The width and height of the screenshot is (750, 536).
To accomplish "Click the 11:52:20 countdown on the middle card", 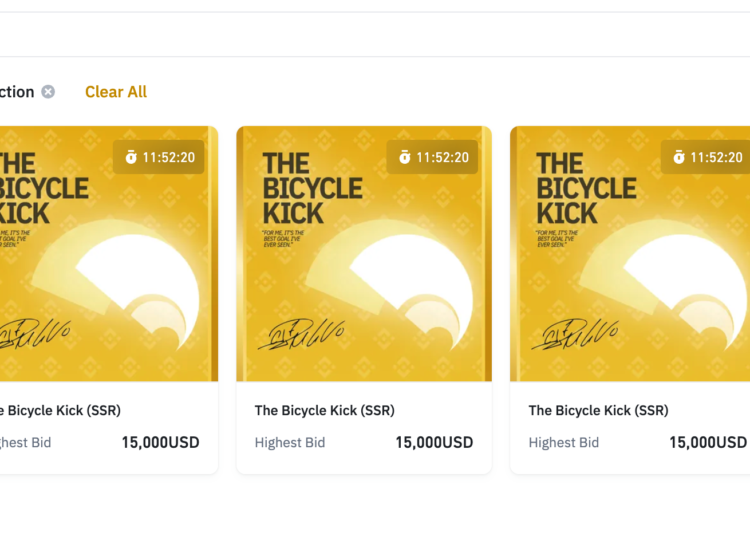I will [442, 157].
